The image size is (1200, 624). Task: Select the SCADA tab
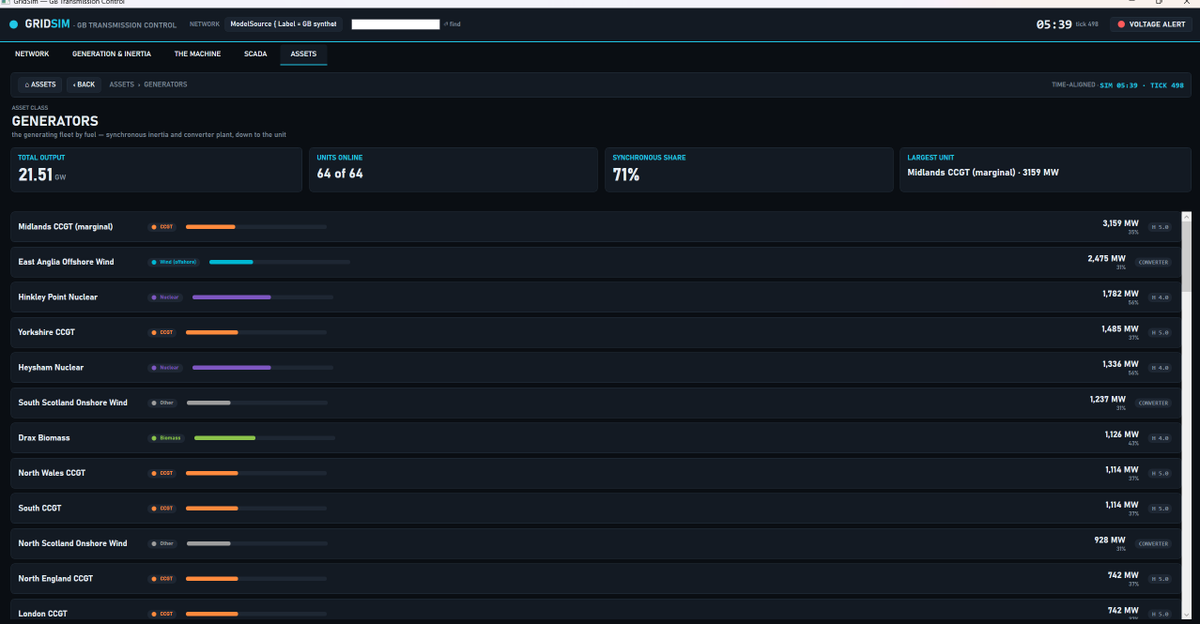[255, 54]
